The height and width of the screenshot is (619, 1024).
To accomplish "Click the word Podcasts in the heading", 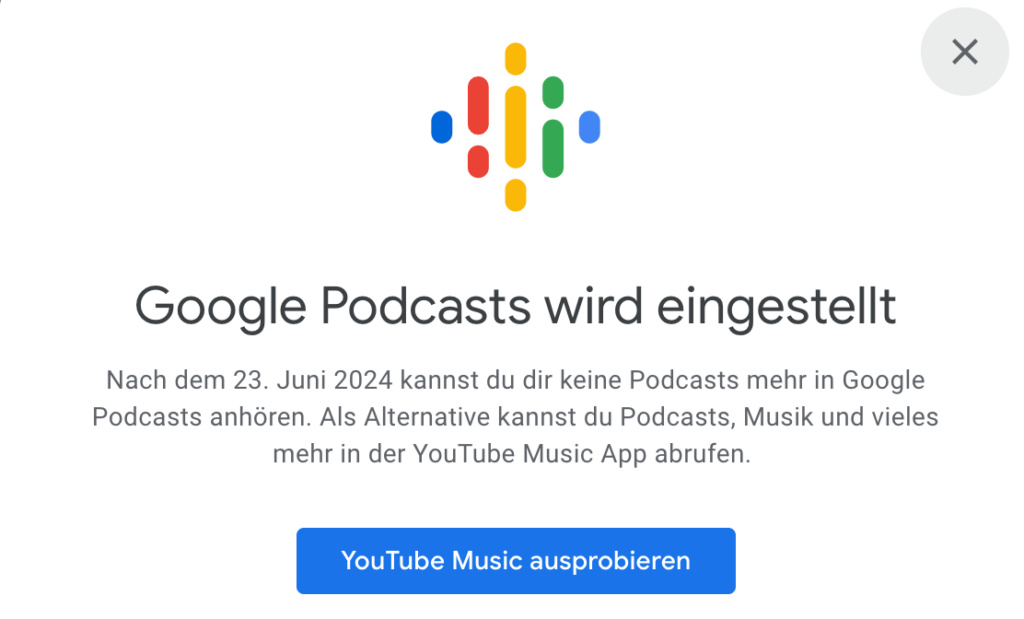I will pos(426,306).
